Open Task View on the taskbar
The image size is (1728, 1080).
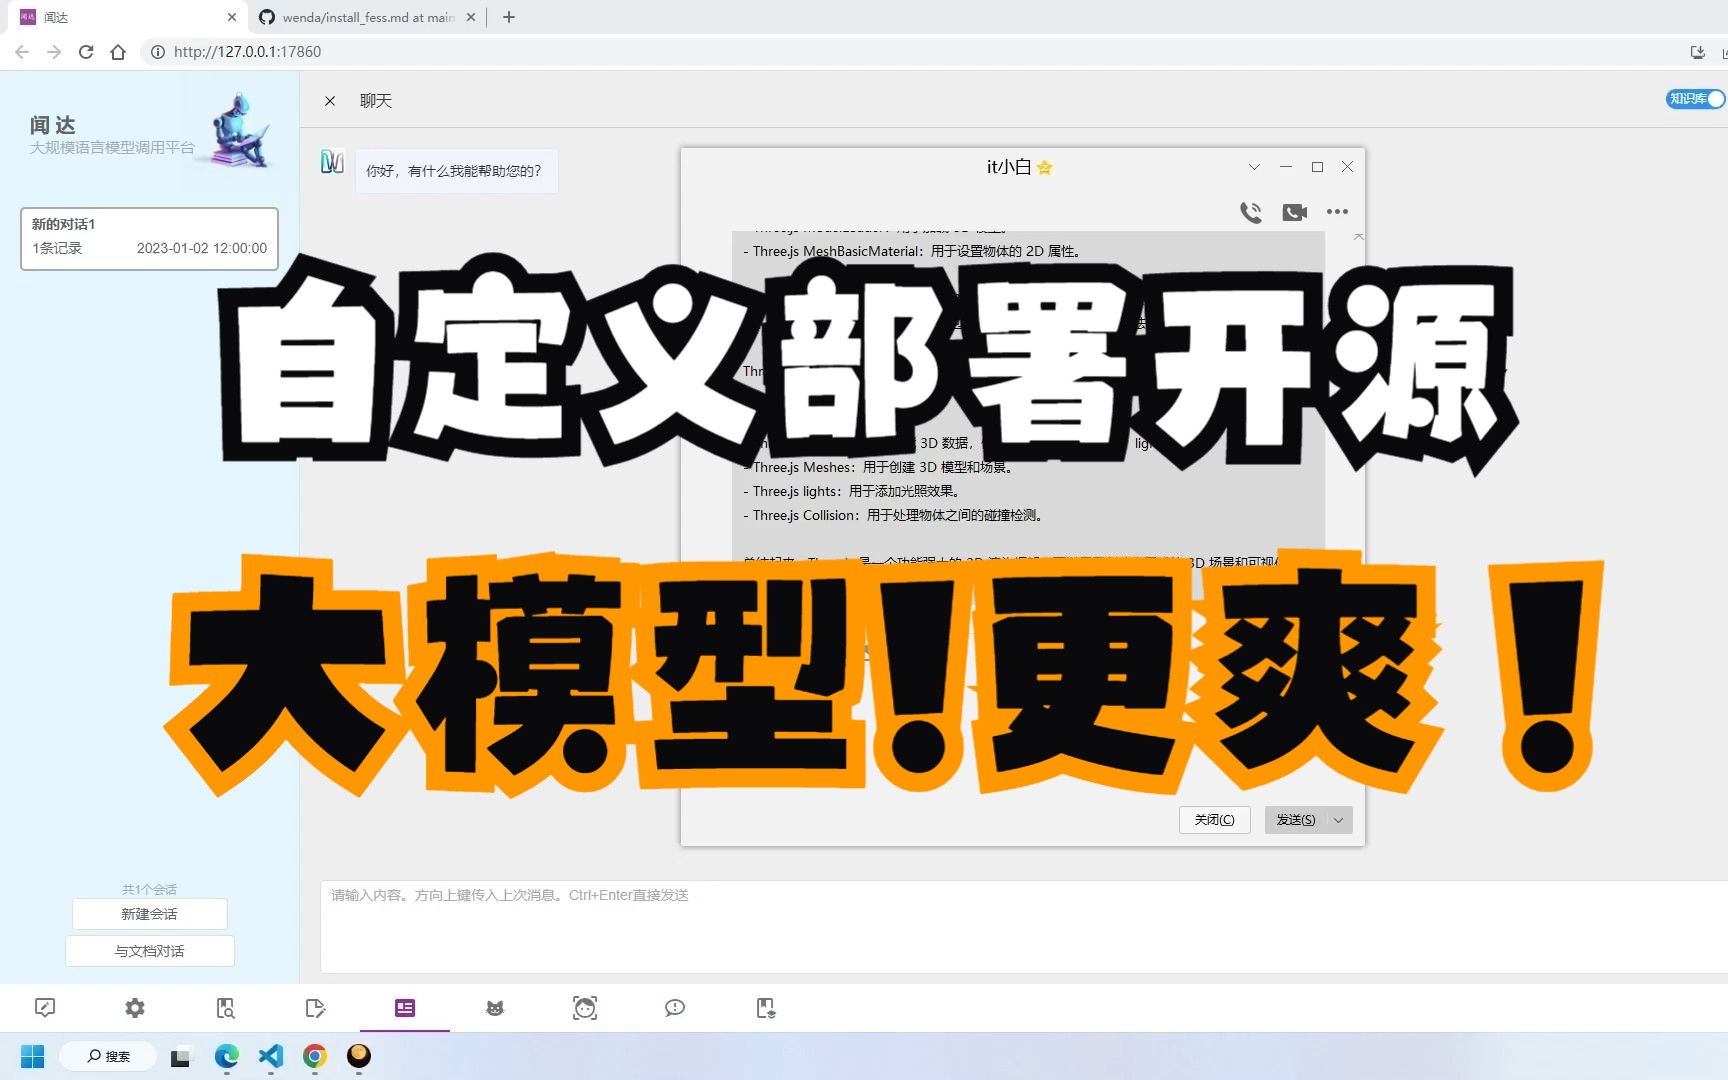[181, 1056]
